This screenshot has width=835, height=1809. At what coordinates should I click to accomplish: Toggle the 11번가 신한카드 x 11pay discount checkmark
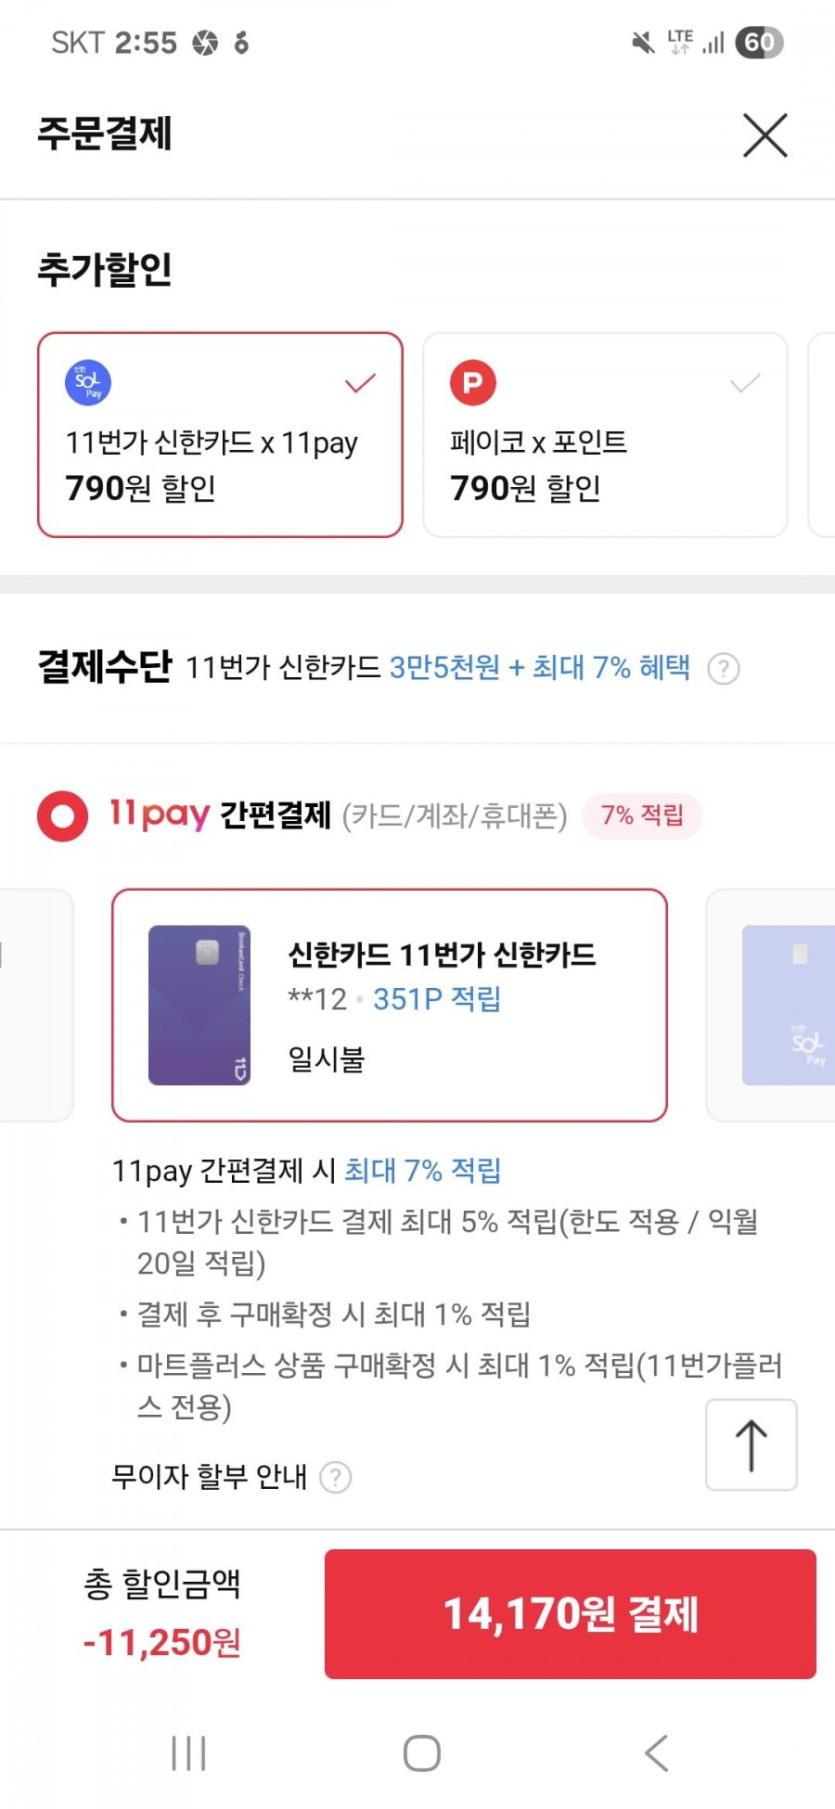(x=360, y=383)
